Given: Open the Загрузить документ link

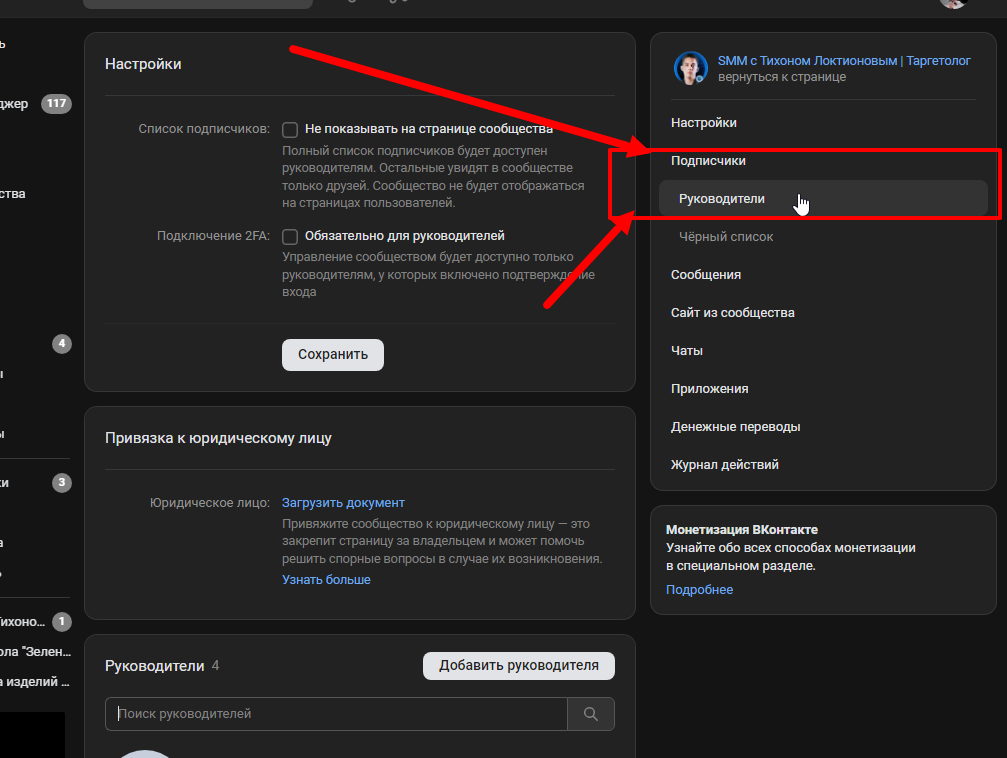Looking at the screenshot, I should click(343, 502).
